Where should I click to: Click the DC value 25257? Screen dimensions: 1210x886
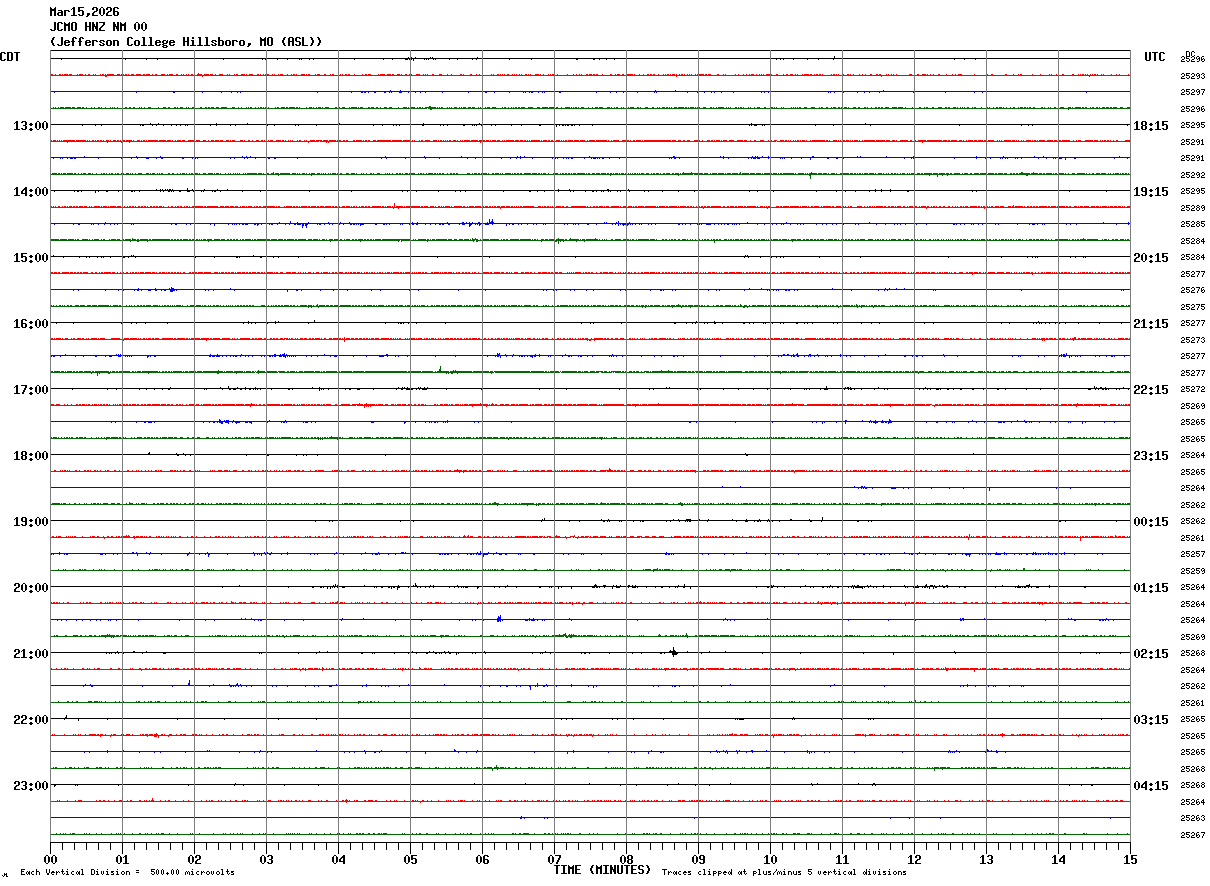1192,554
